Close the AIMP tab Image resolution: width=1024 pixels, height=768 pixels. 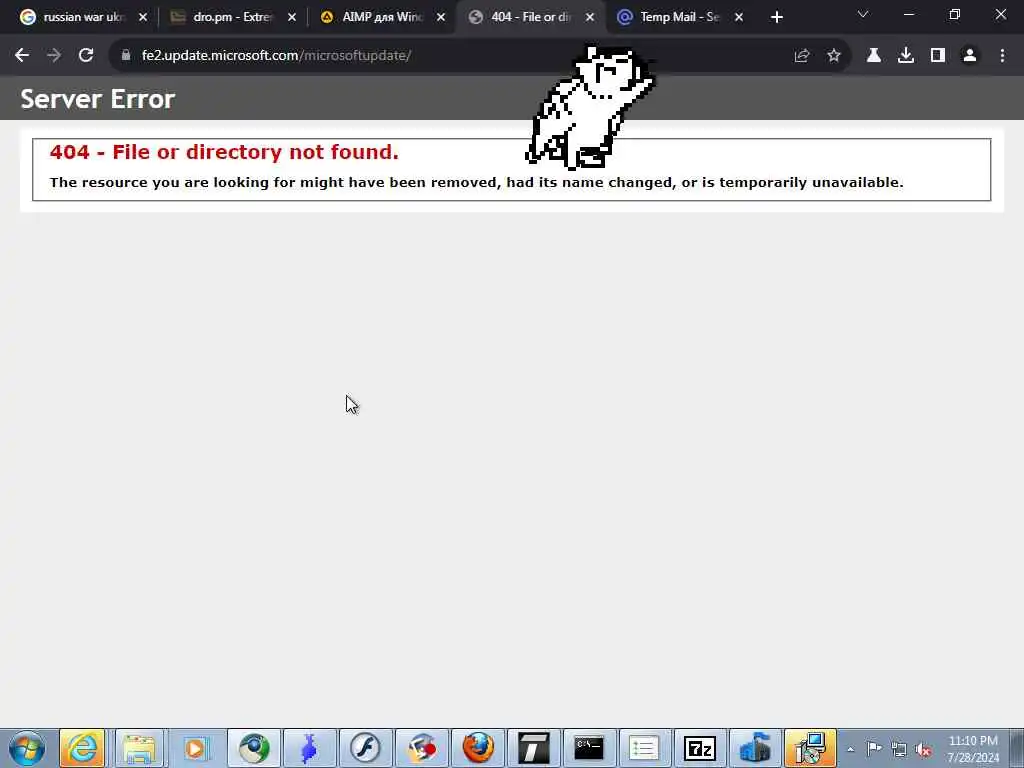441,18
